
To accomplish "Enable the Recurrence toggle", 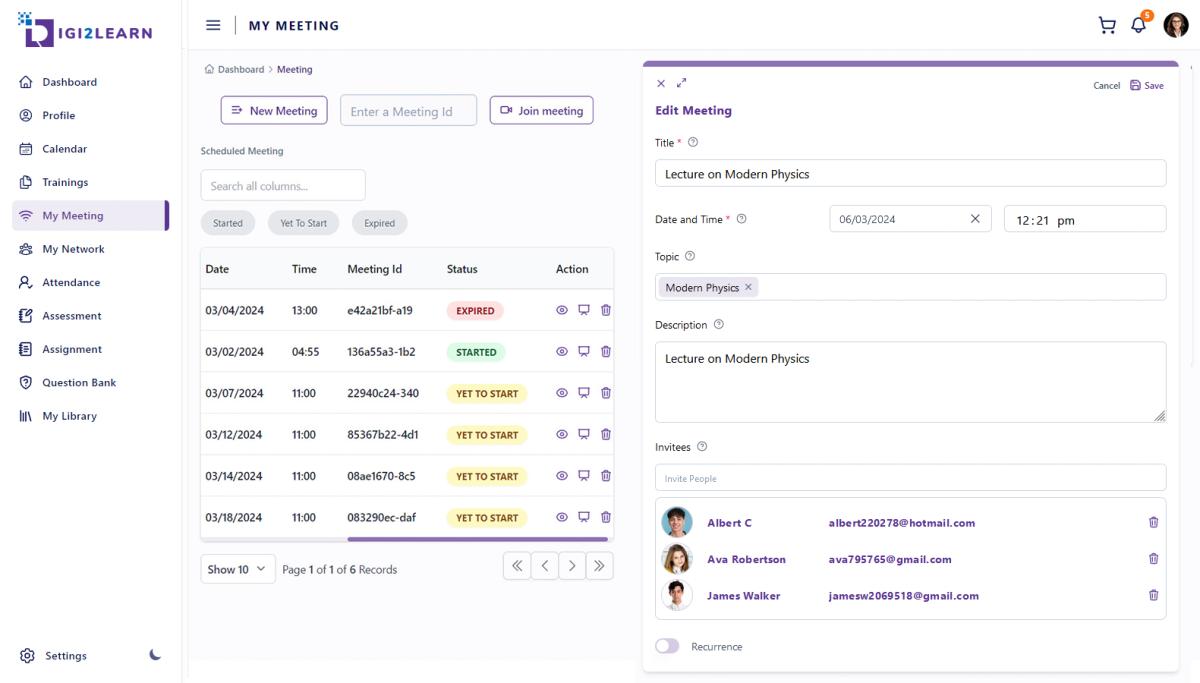I will coord(667,646).
